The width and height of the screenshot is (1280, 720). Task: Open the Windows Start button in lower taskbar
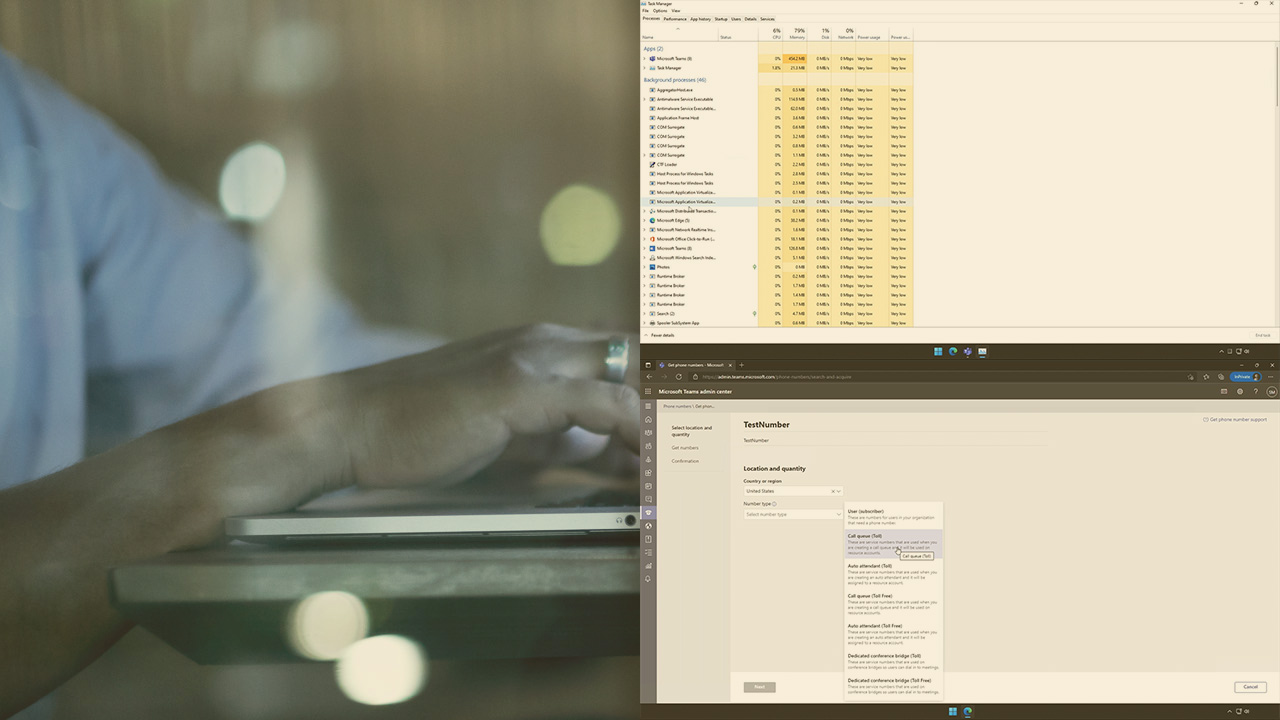coord(952,712)
